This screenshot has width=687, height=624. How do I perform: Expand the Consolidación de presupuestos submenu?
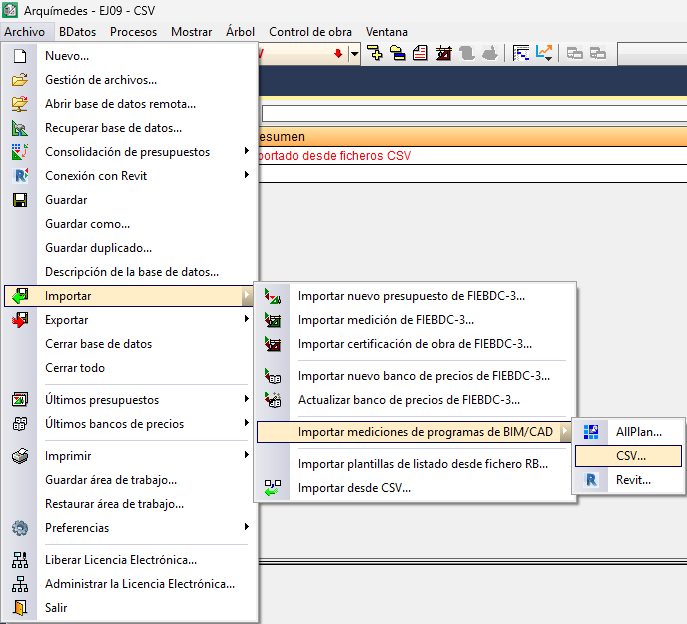247,151
